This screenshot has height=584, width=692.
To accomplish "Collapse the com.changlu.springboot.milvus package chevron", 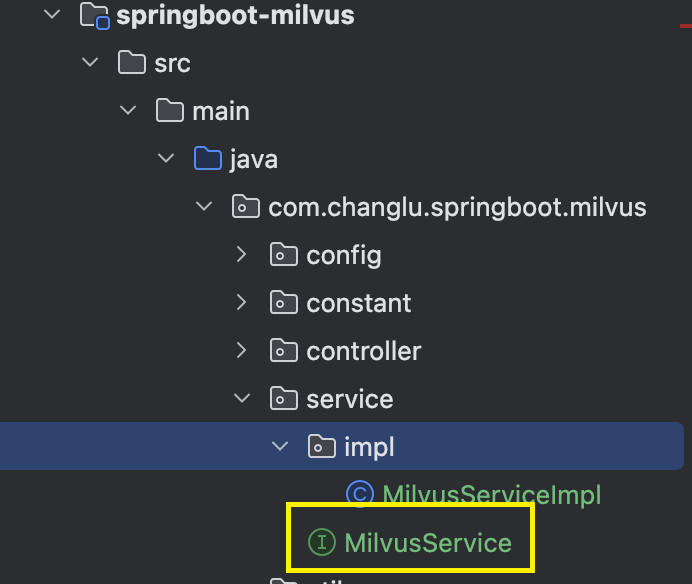I will 204,206.
